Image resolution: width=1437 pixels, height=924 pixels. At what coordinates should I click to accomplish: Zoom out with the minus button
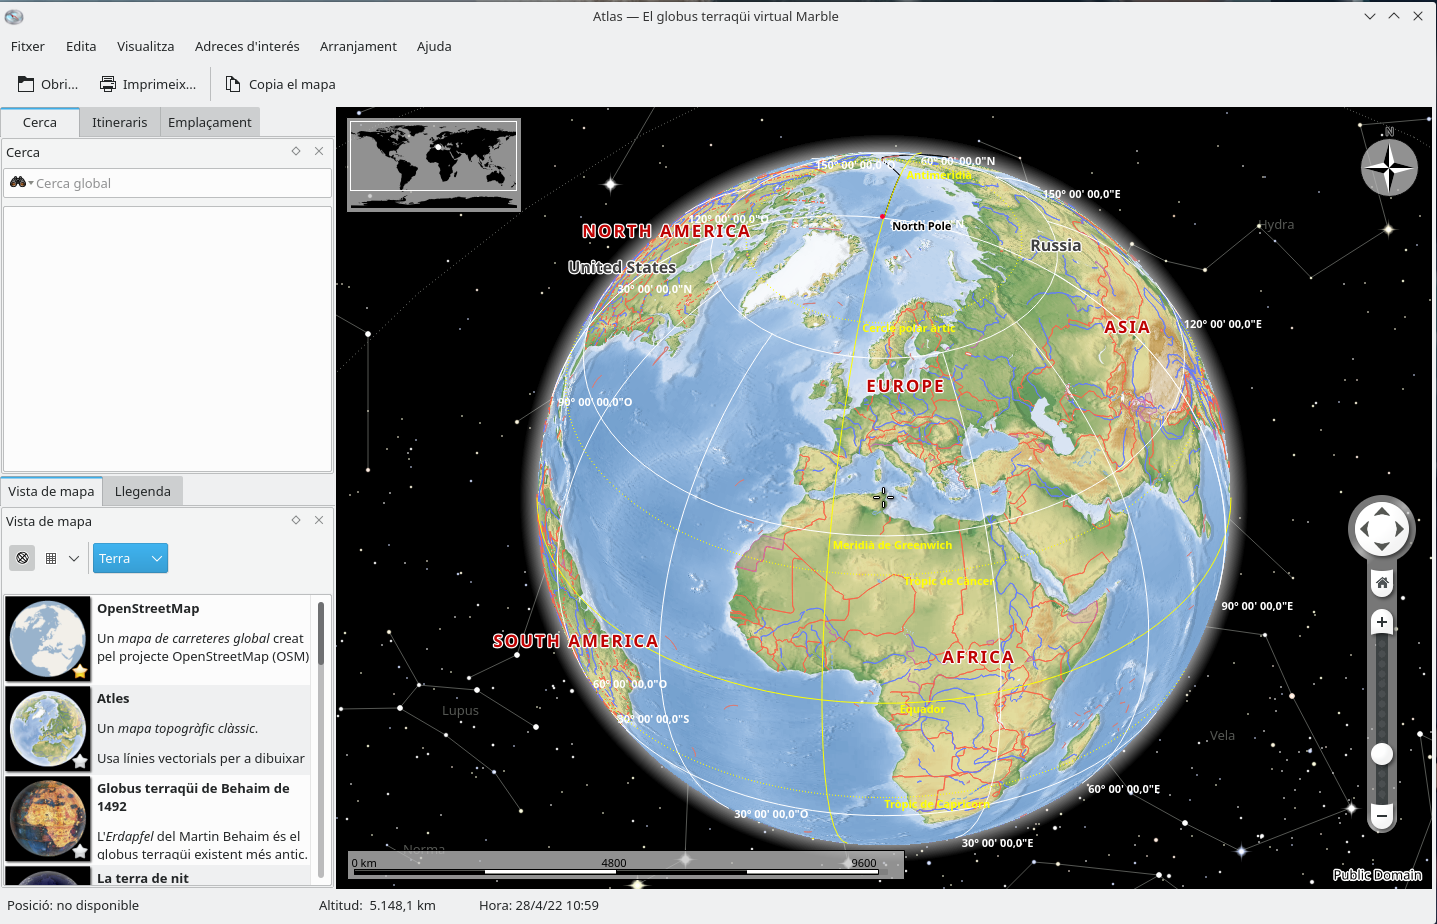(1382, 816)
